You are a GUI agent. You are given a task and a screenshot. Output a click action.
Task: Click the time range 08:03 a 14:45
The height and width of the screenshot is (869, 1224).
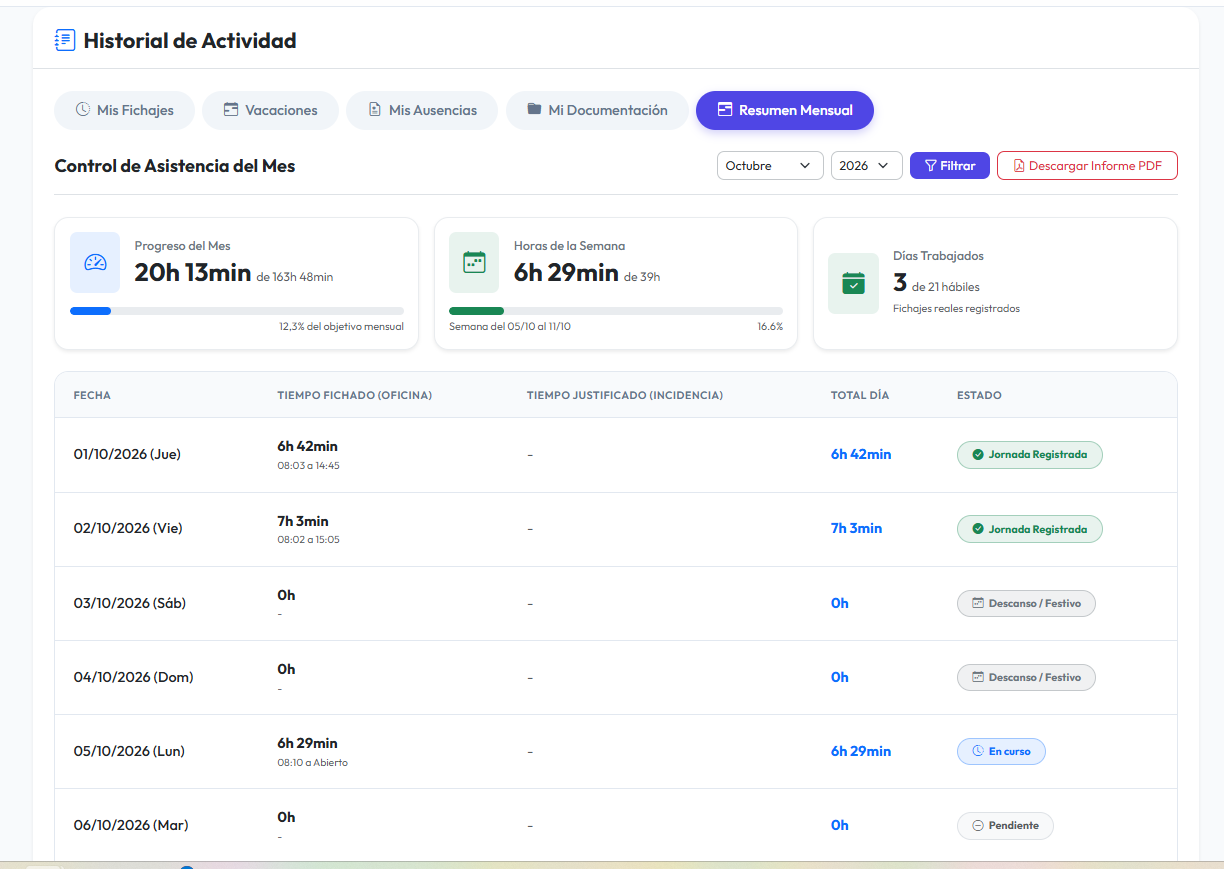pyautogui.click(x=309, y=465)
